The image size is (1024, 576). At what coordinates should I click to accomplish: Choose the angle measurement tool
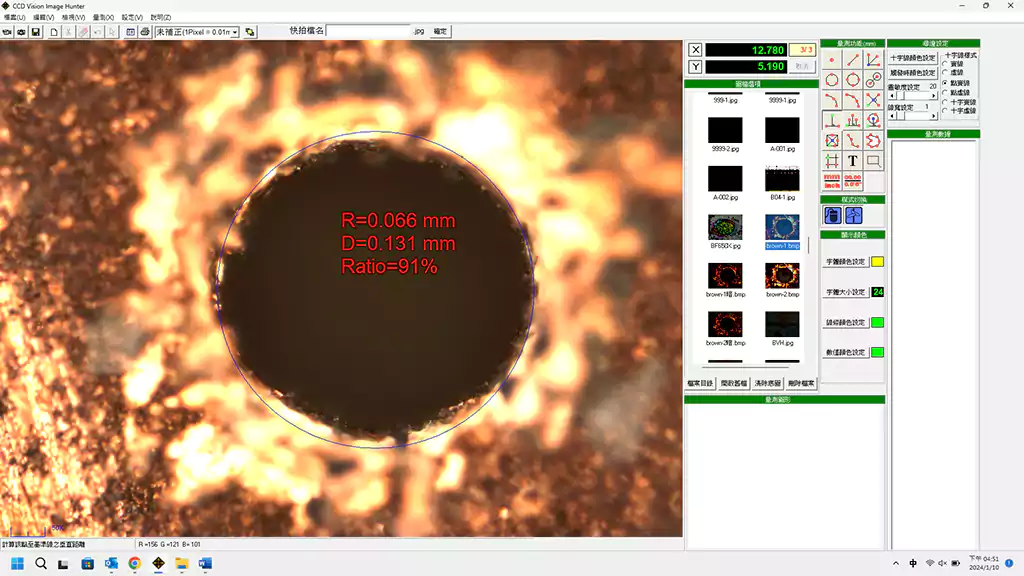click(x=873, y=59)
